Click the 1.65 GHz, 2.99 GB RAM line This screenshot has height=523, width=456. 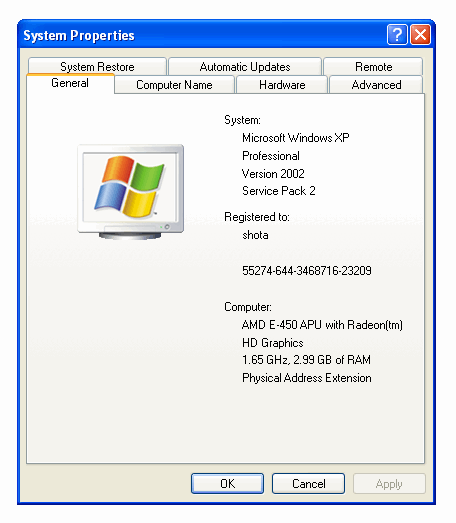(306, 360)
